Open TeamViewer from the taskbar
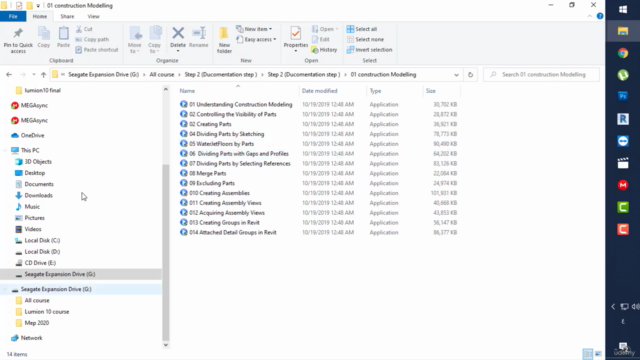Screen dimensions: 640x360 (623, 141)
